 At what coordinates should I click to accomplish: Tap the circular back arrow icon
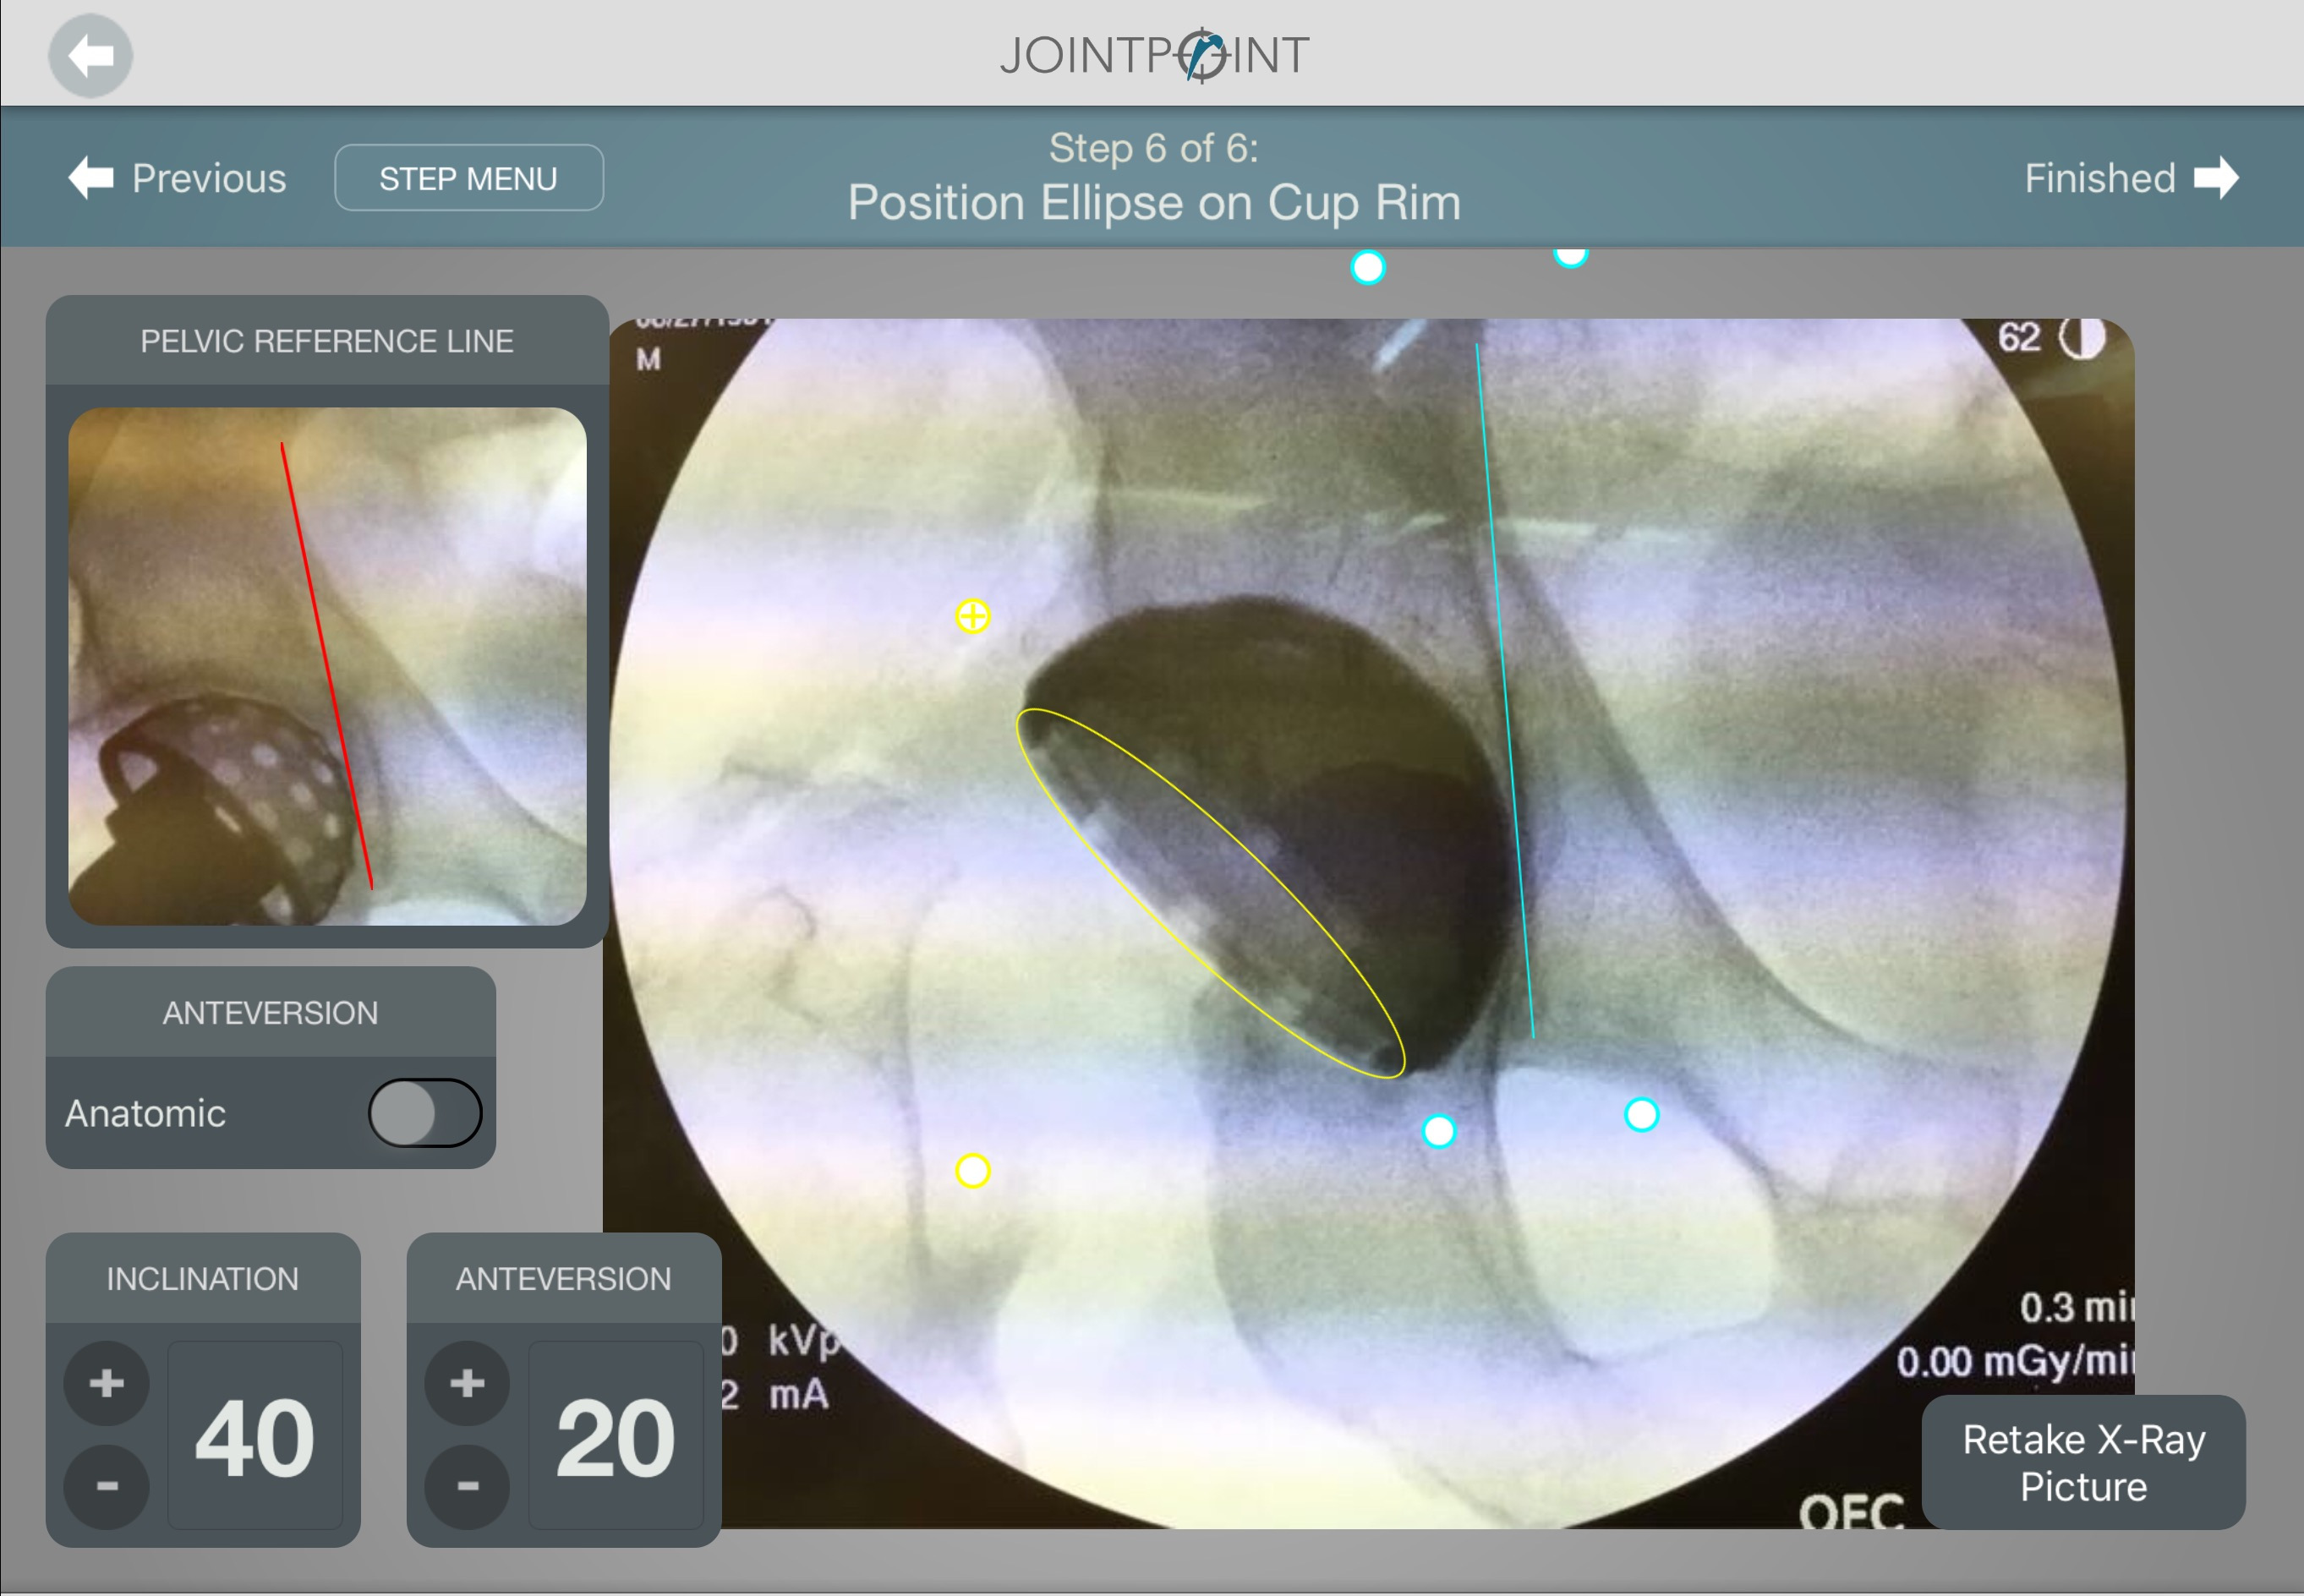90,55
